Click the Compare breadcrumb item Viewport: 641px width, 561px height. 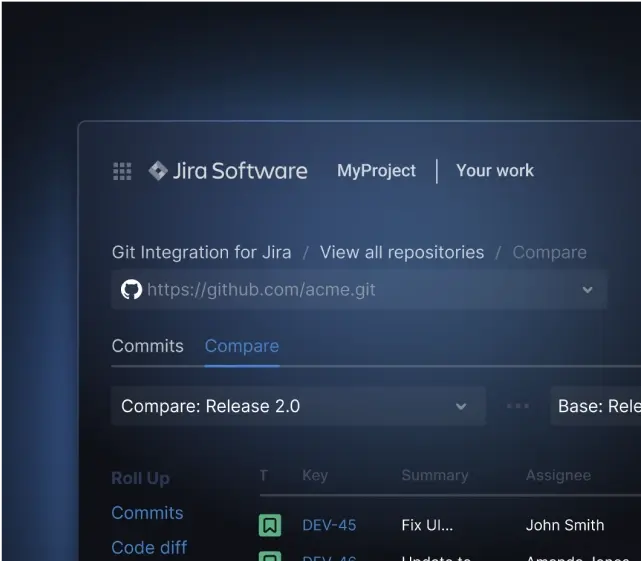pyautogui.click(x=549, y=252)
